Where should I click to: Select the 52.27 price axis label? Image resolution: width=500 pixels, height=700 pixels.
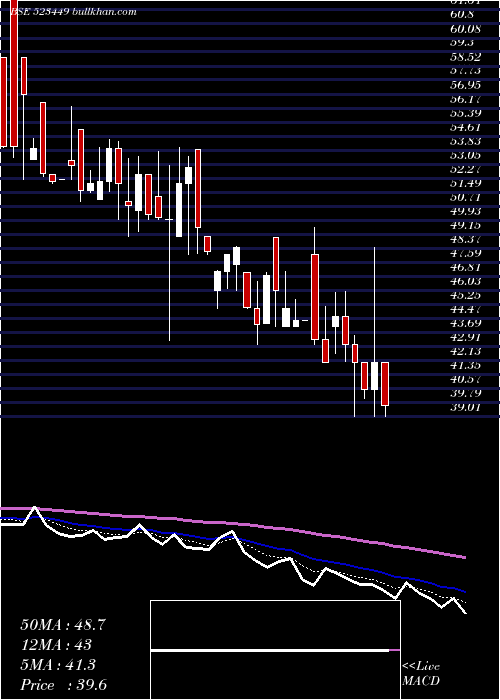[465, 169]
